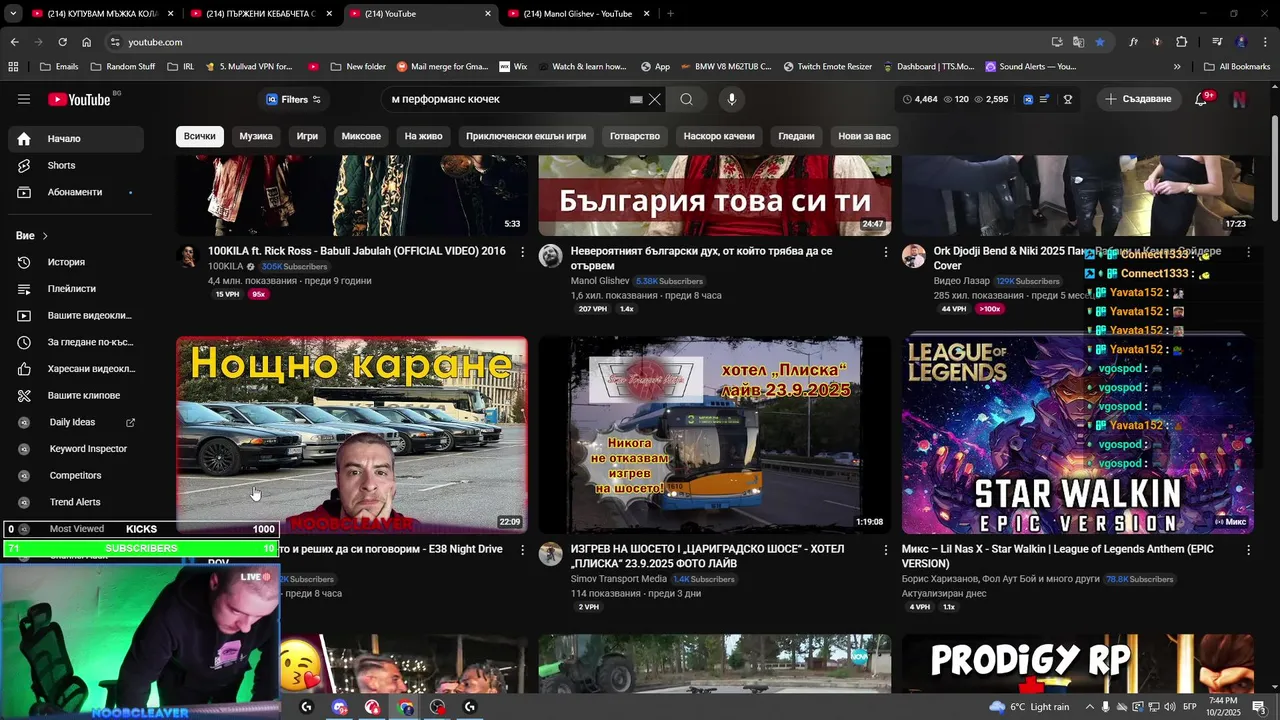The height and width of the screenshot is (720, 1280).
Task: Select the Игри filter chip
Action: [307, 136]
